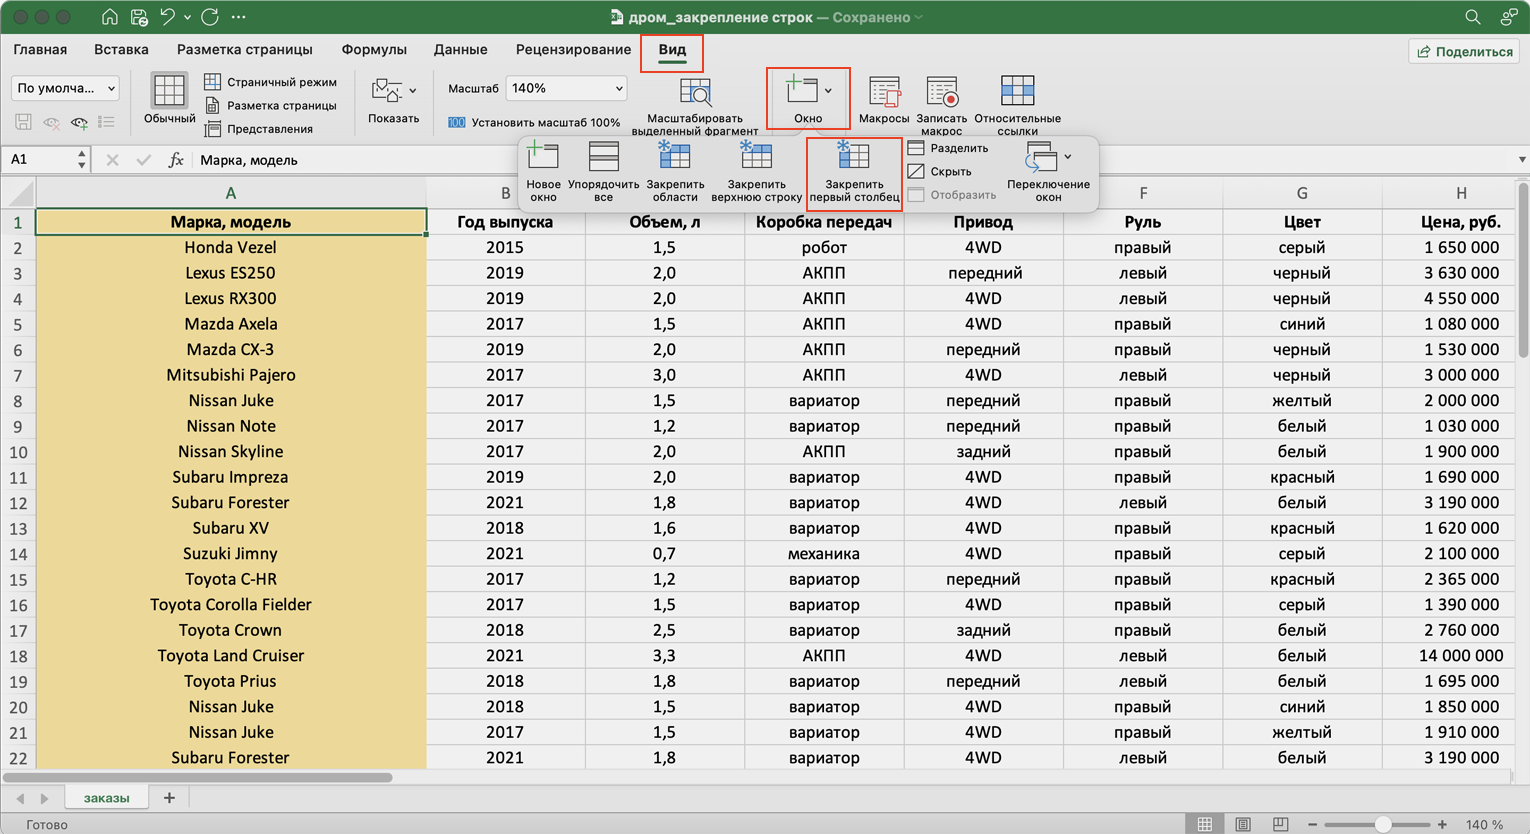
Task: Click the Поделиться share button
Action: 1464,51
